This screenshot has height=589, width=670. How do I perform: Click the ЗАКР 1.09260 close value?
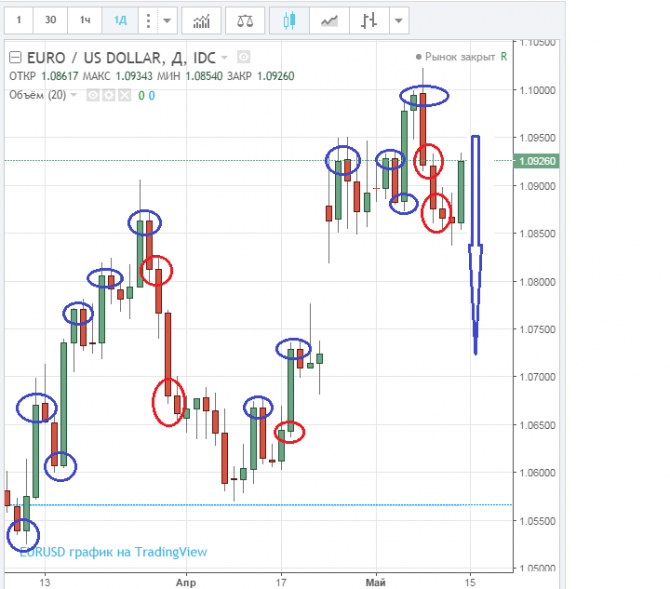(x=261, y=76)
